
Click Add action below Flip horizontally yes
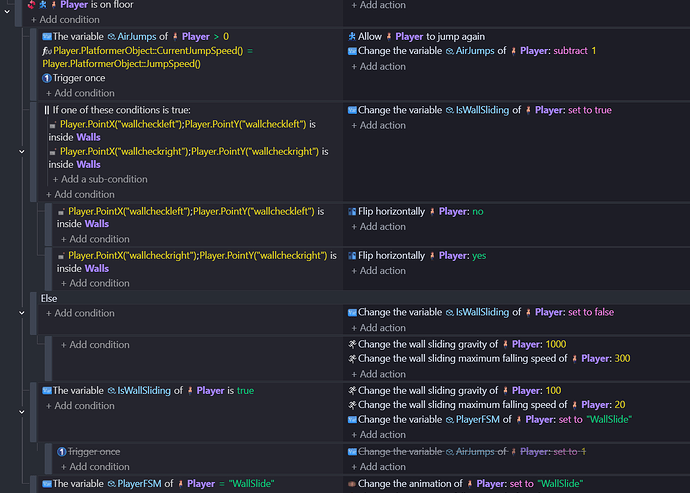pyautogui.click(x=378, y=271)
